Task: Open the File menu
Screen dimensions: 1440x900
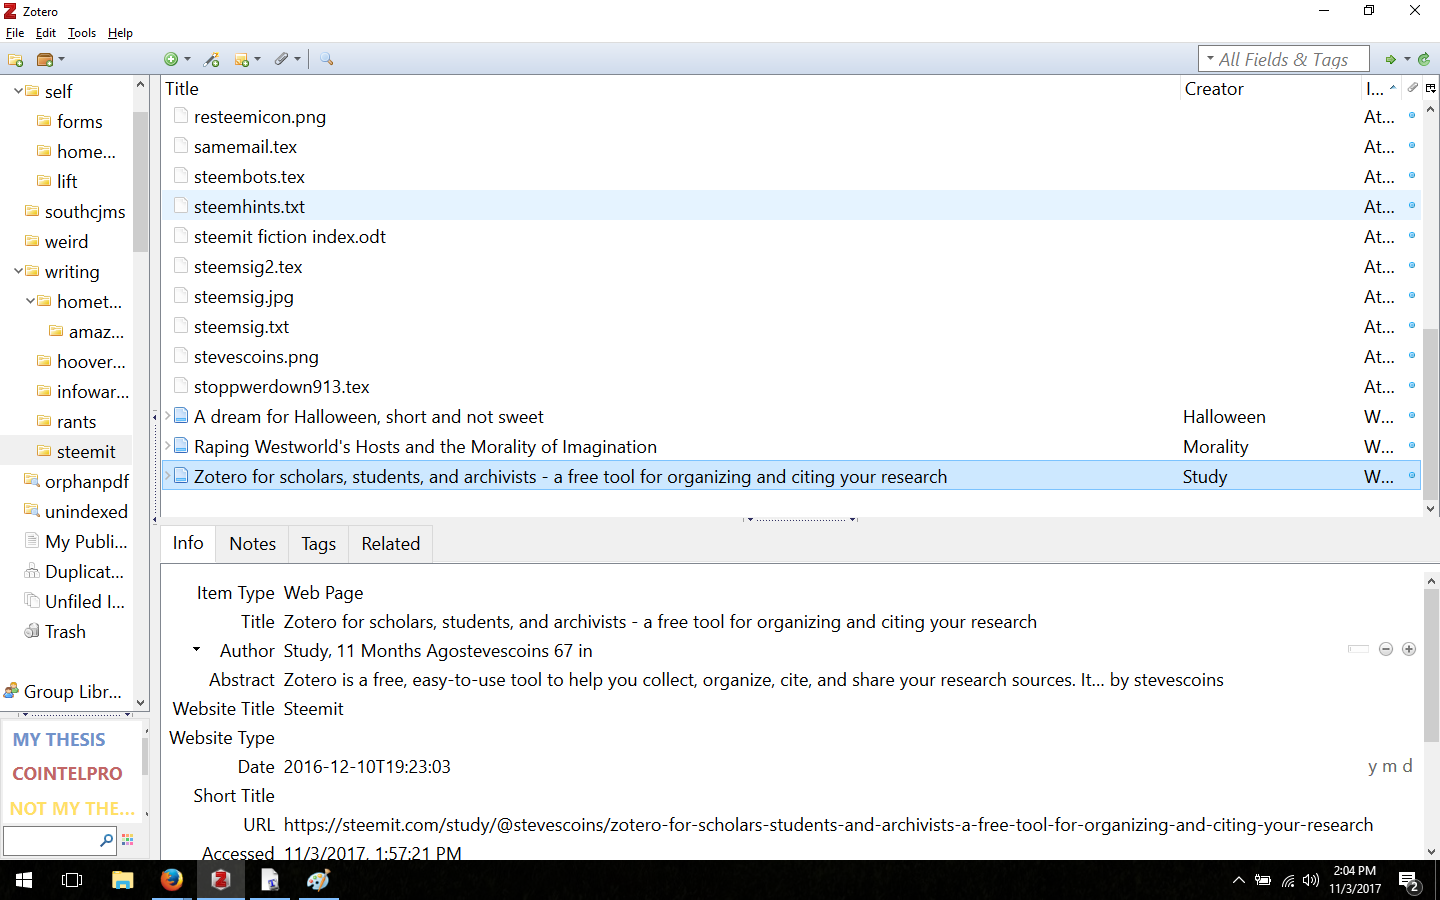Action: (x=15, y=33)
